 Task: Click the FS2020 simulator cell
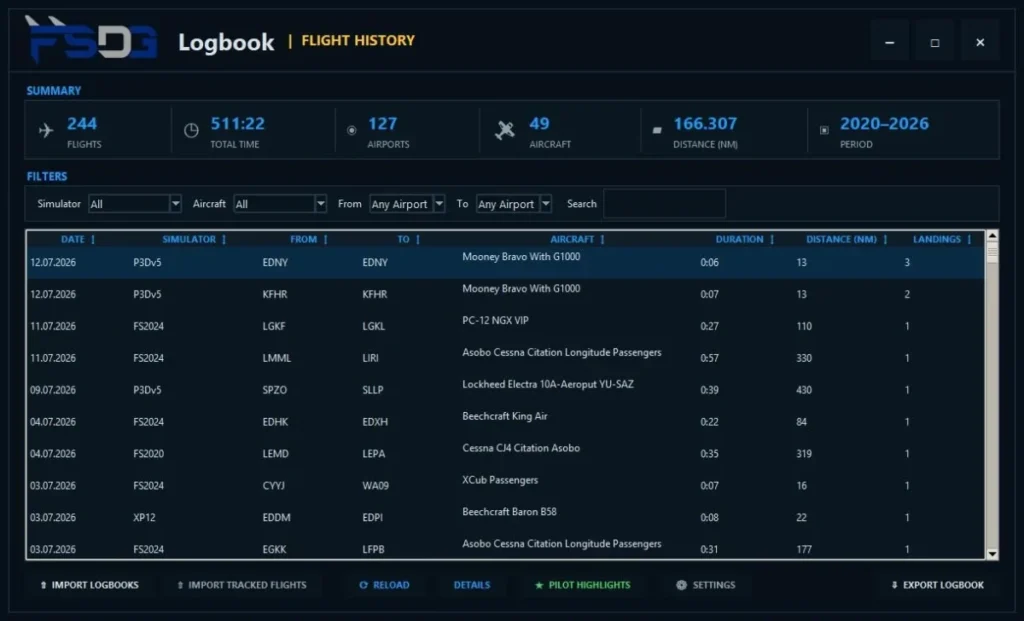coord(148,454)
